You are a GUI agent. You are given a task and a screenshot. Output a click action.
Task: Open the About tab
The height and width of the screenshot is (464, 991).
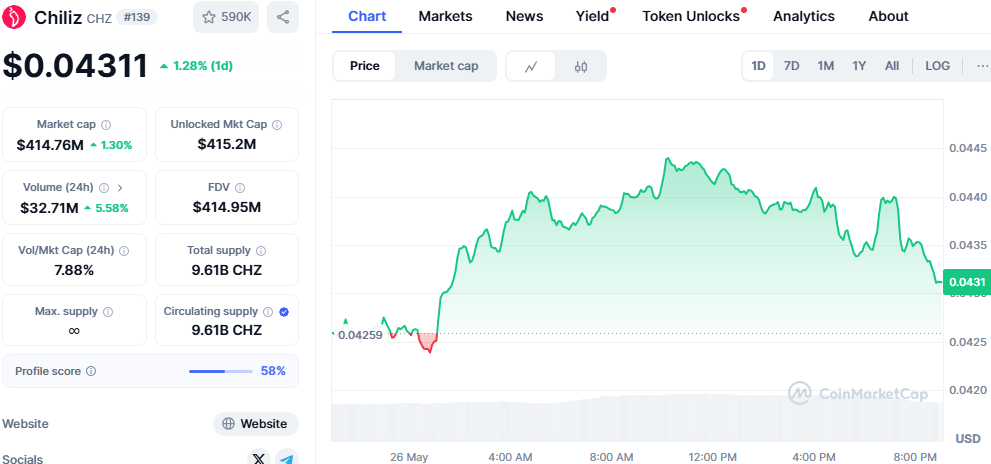click(889, 16)
